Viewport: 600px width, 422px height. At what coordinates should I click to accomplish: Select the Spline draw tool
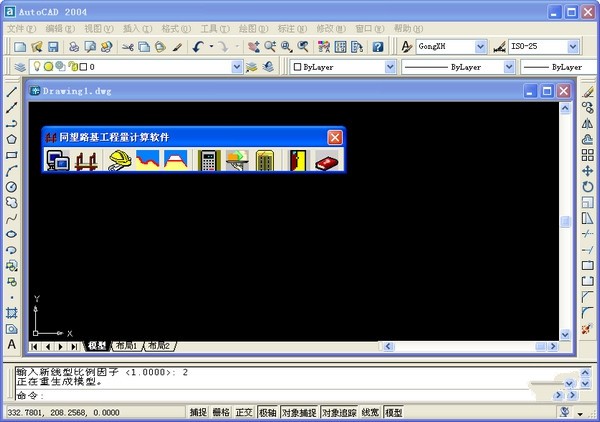coord(11,218)
